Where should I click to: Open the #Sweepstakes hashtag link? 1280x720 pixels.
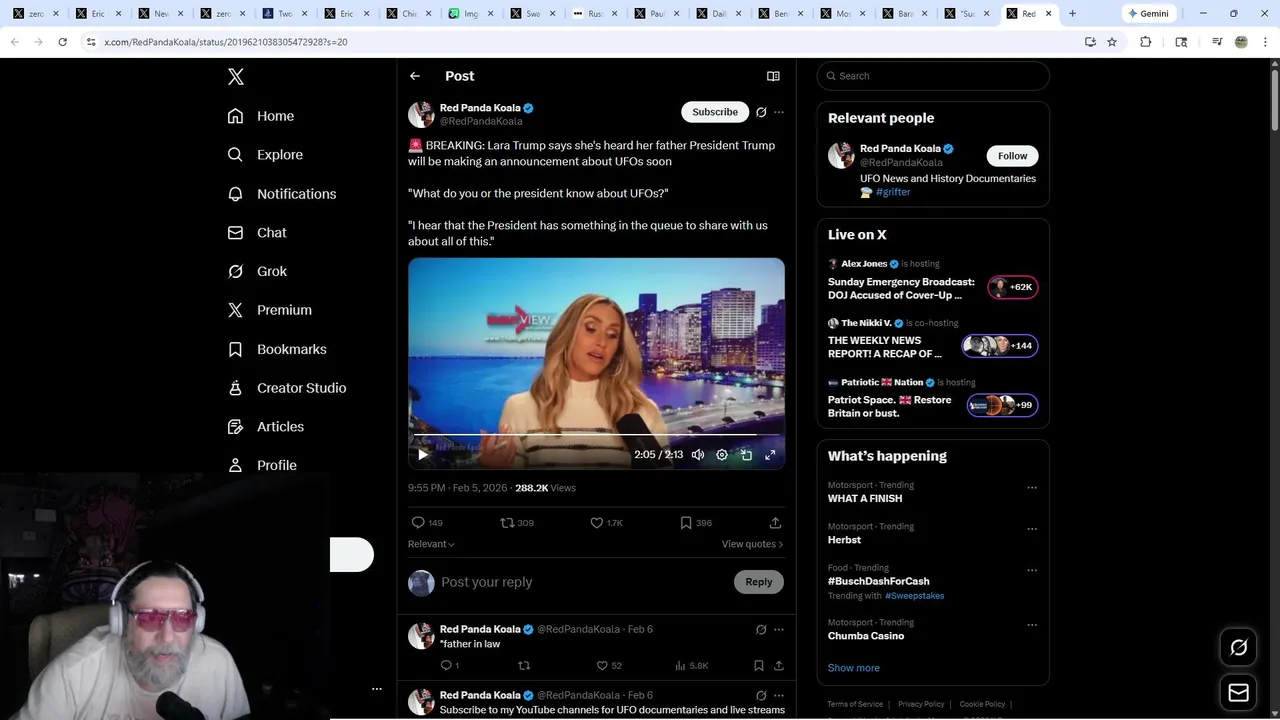click(x=914, y=596)
